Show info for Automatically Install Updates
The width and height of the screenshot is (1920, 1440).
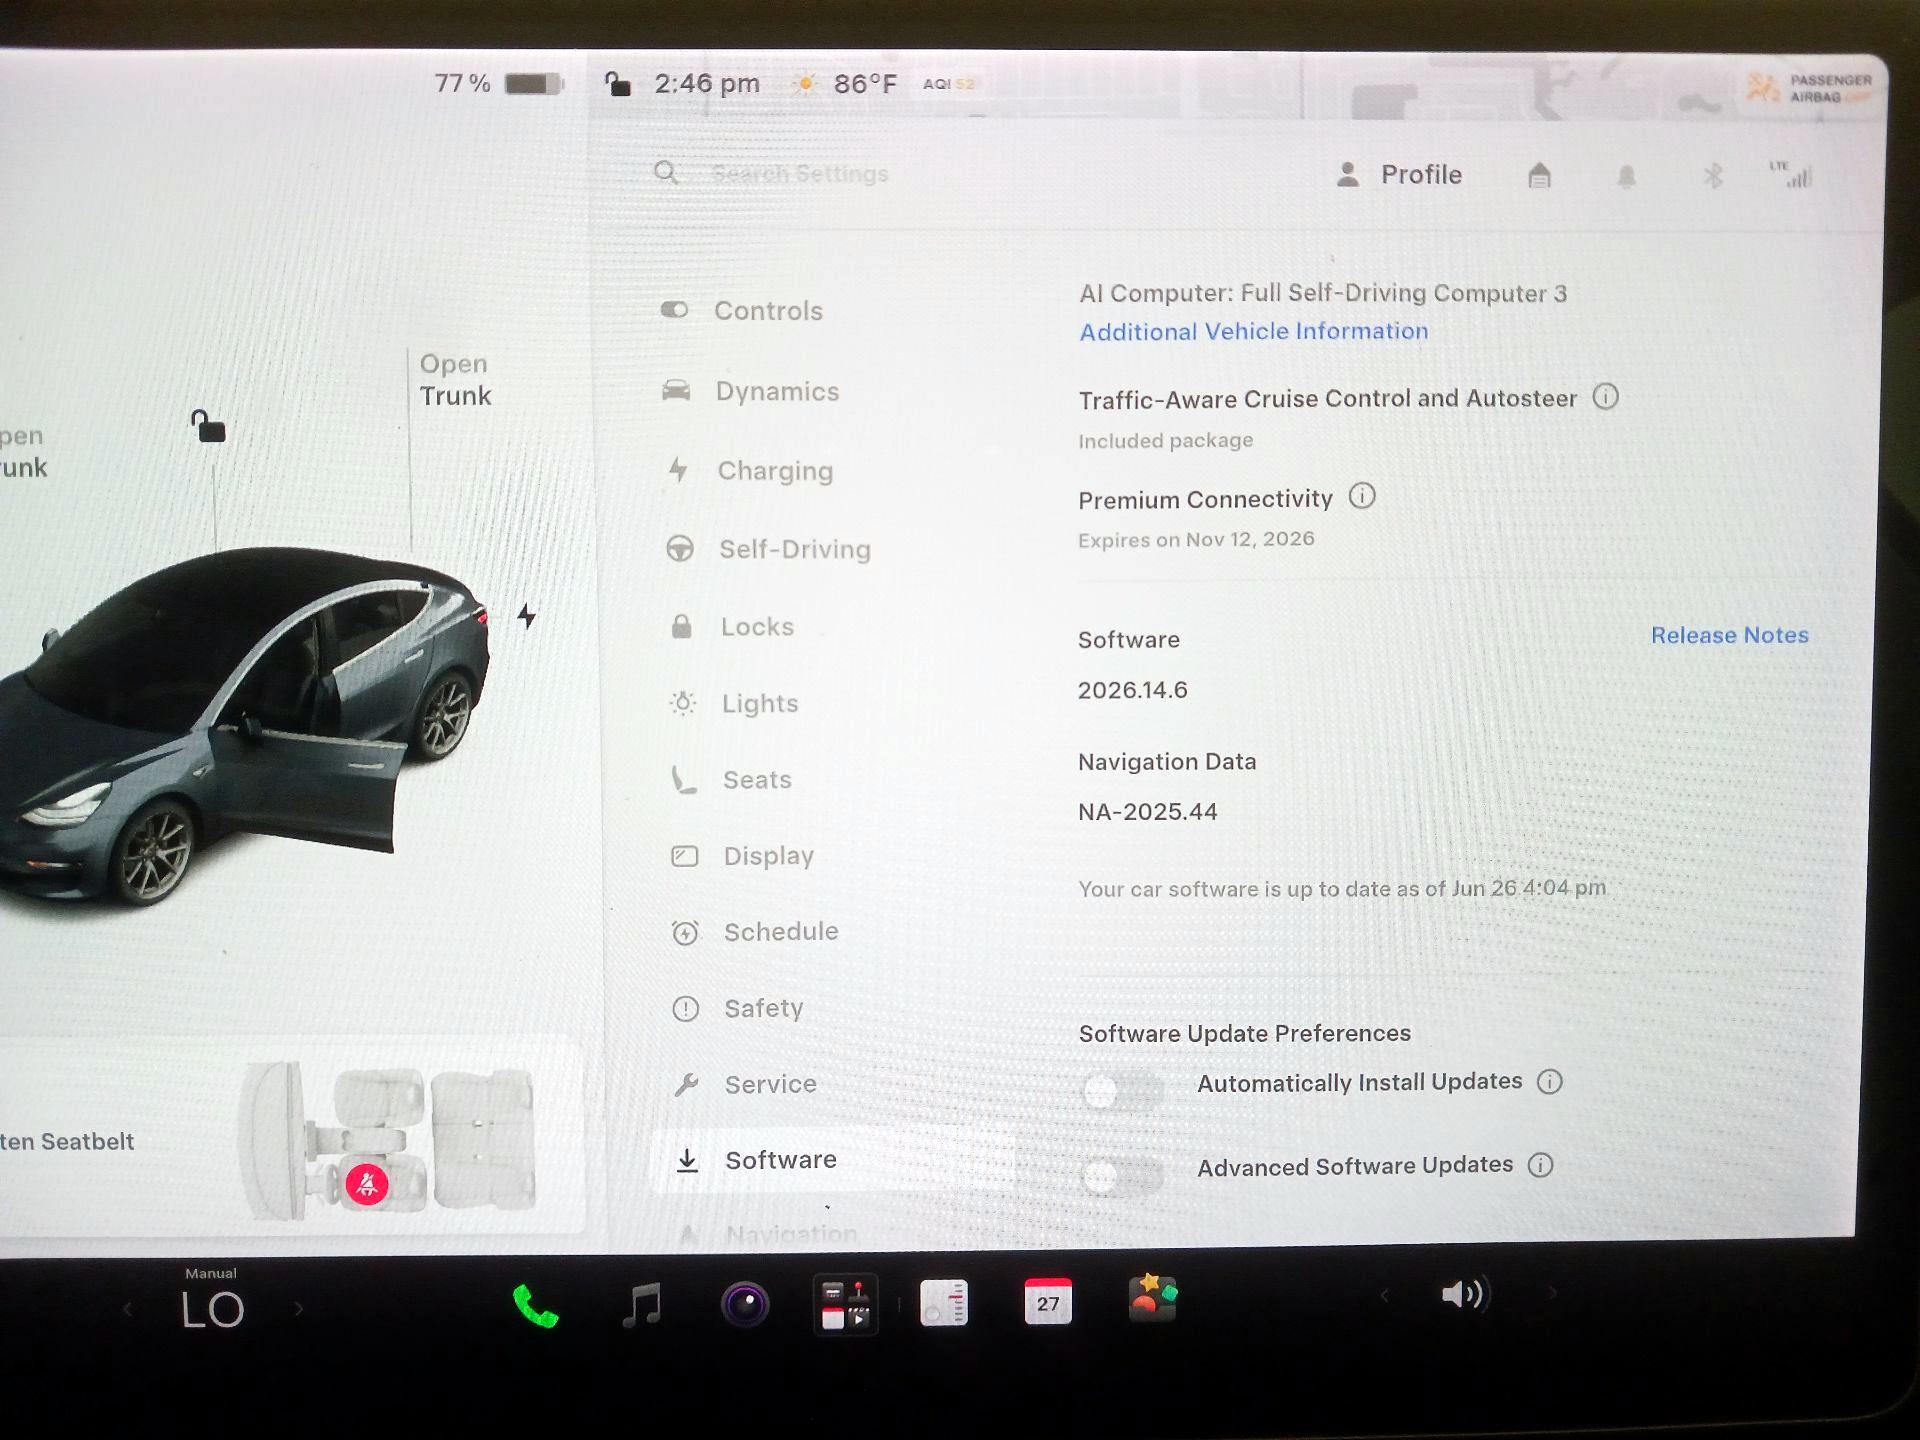click(1549, 1081)
